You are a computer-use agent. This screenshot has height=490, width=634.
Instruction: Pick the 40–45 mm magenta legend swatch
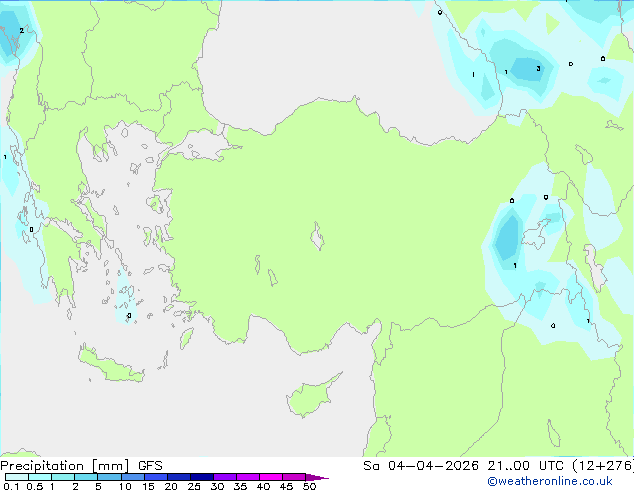point(271,477)
